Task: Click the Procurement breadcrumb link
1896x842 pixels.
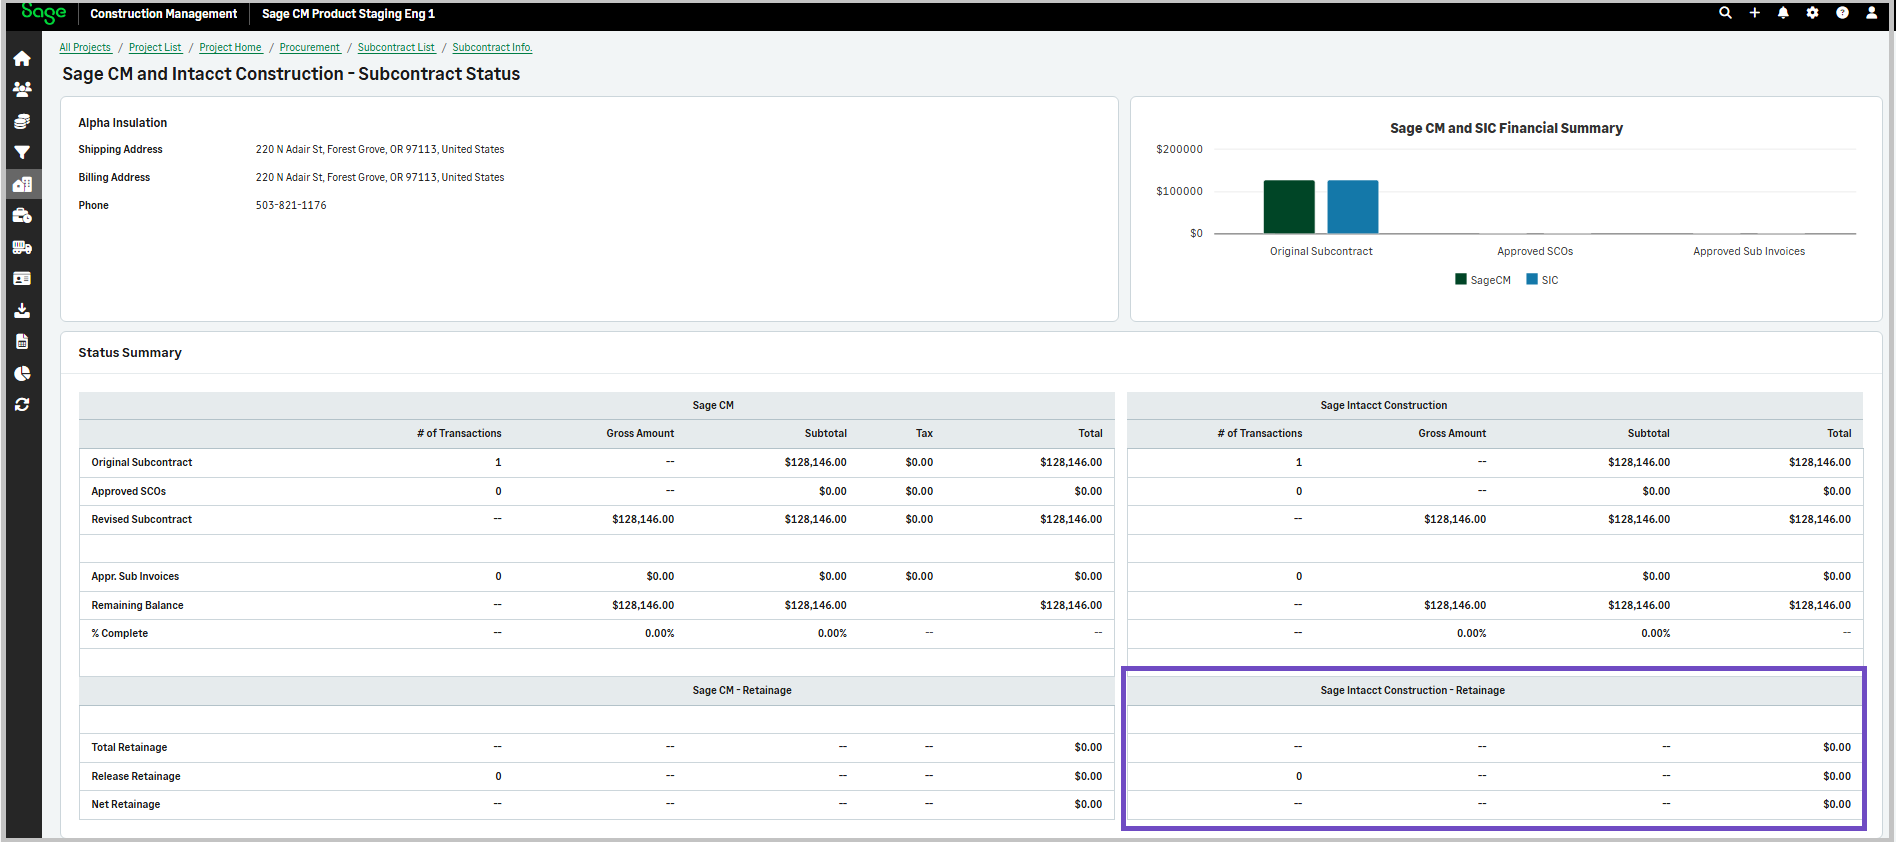Action: click(309, 48)
